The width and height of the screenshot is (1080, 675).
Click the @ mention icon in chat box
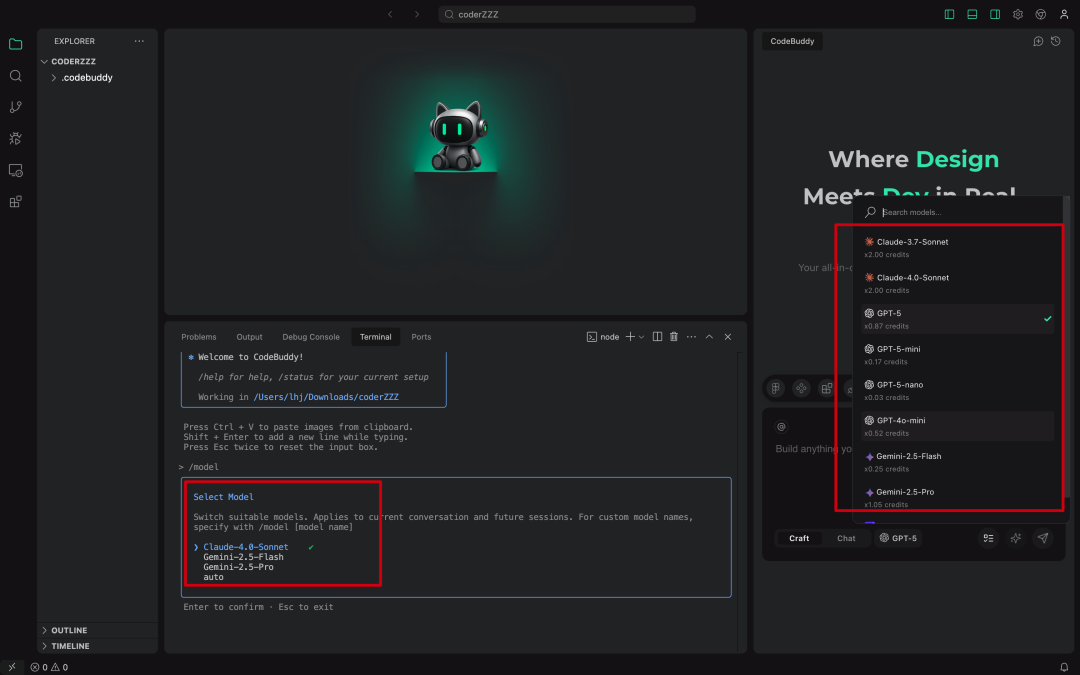coord(782,426)
